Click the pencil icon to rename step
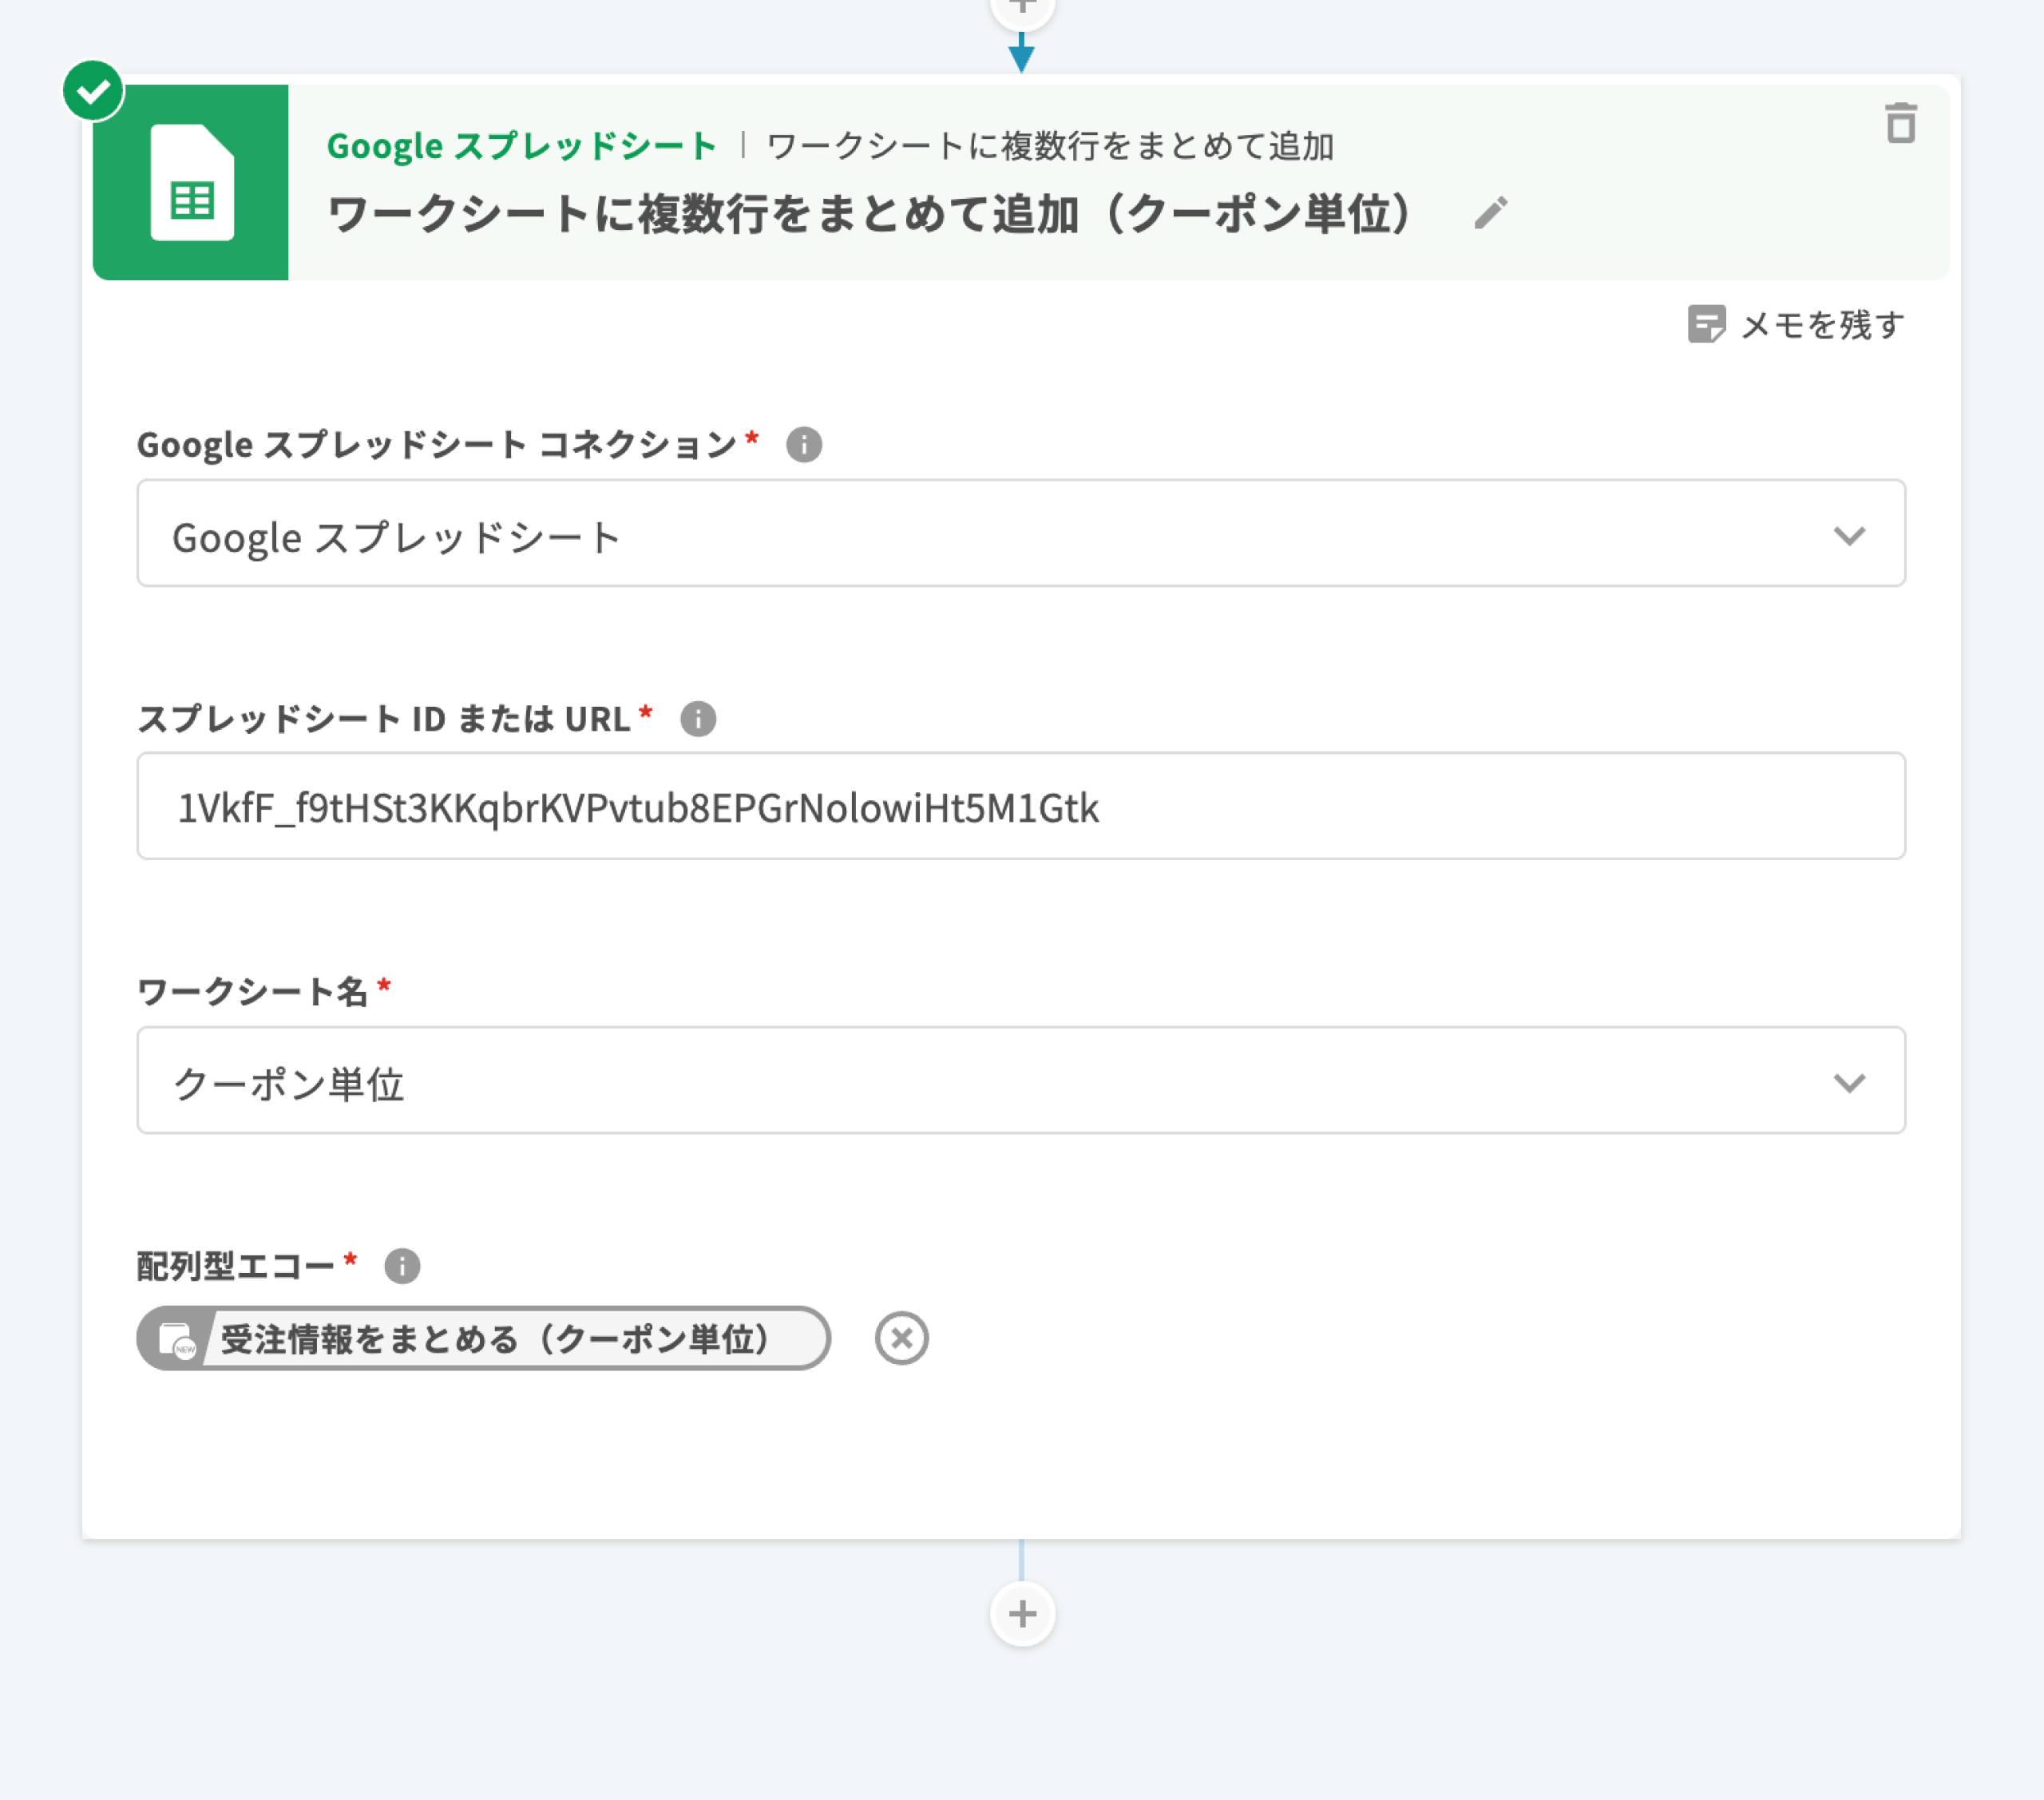 click(1490, 213)
